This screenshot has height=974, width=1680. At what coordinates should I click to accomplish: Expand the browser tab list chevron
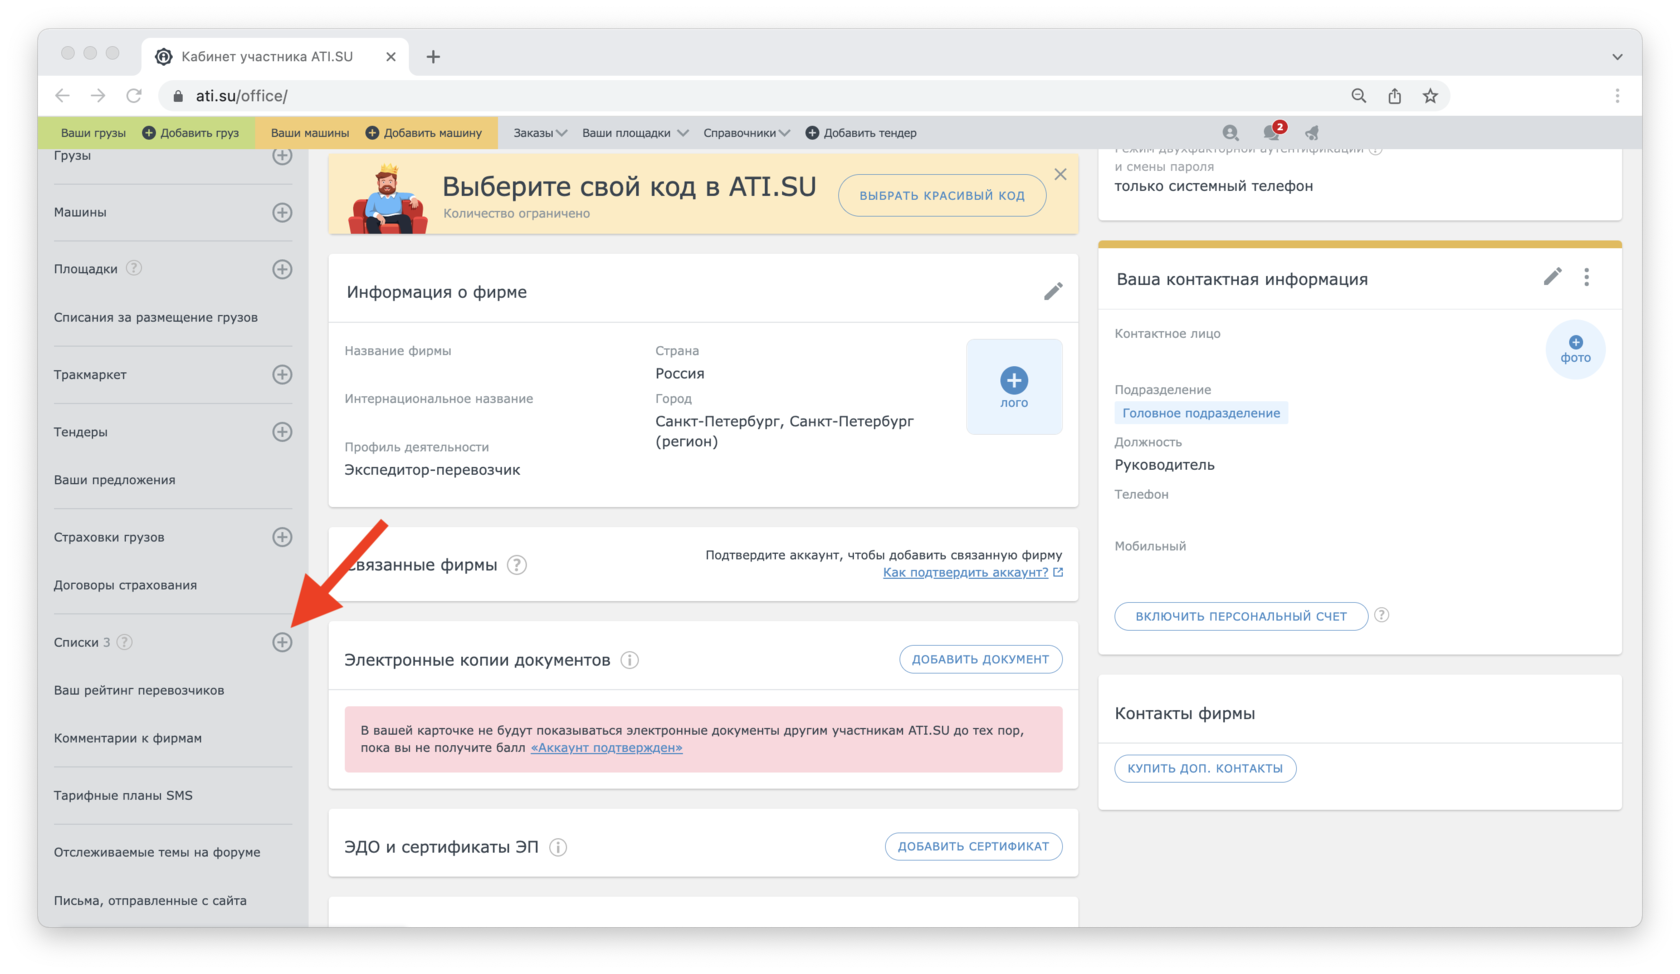point(1617,57)
